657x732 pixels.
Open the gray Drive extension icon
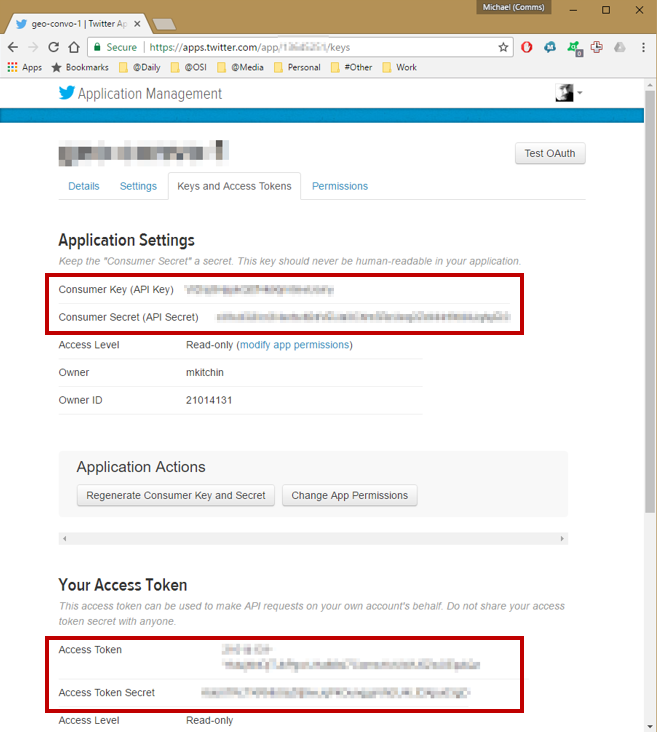(620, 47)
